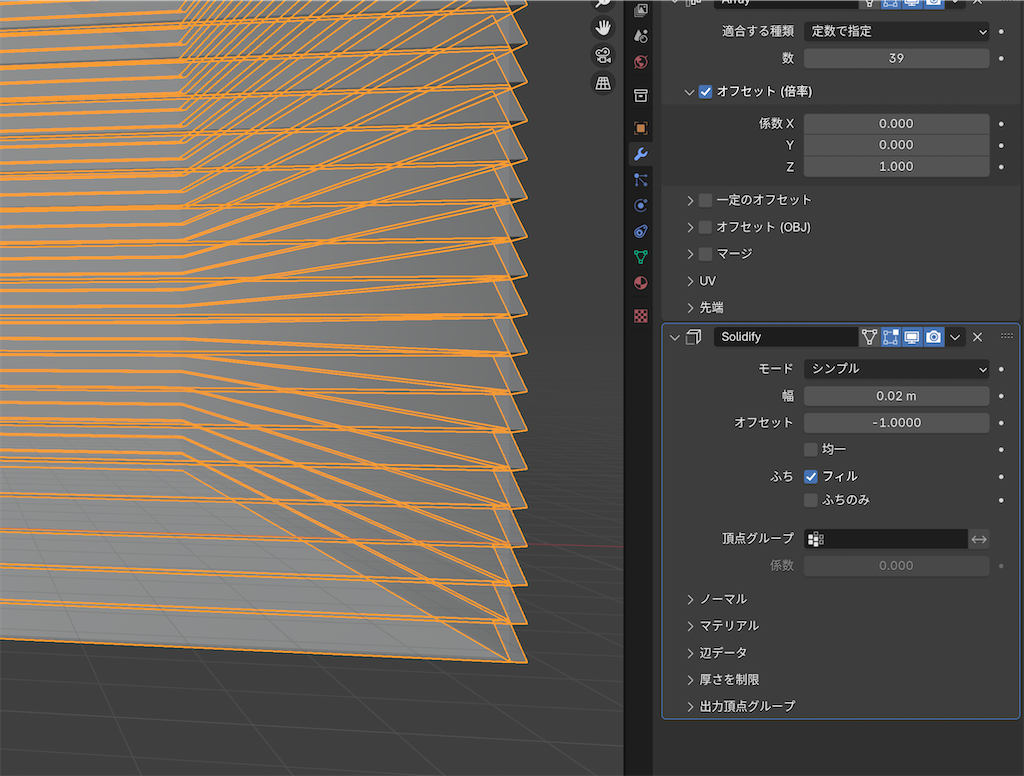Enable ふちのみ rim only checkbox
The height and width of the screenshot is (776, 1024).
[x=810, y=500]
